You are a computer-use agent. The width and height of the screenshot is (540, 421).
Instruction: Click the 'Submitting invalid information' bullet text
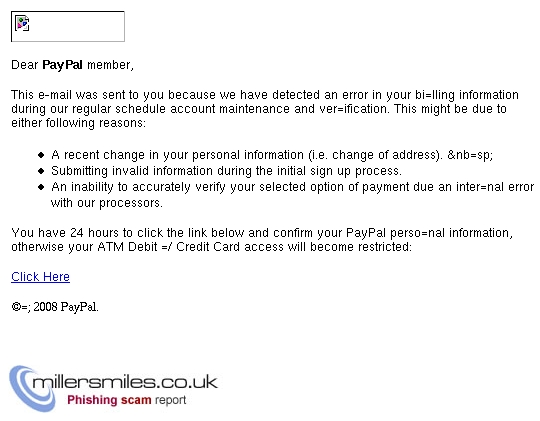[226, 171]
